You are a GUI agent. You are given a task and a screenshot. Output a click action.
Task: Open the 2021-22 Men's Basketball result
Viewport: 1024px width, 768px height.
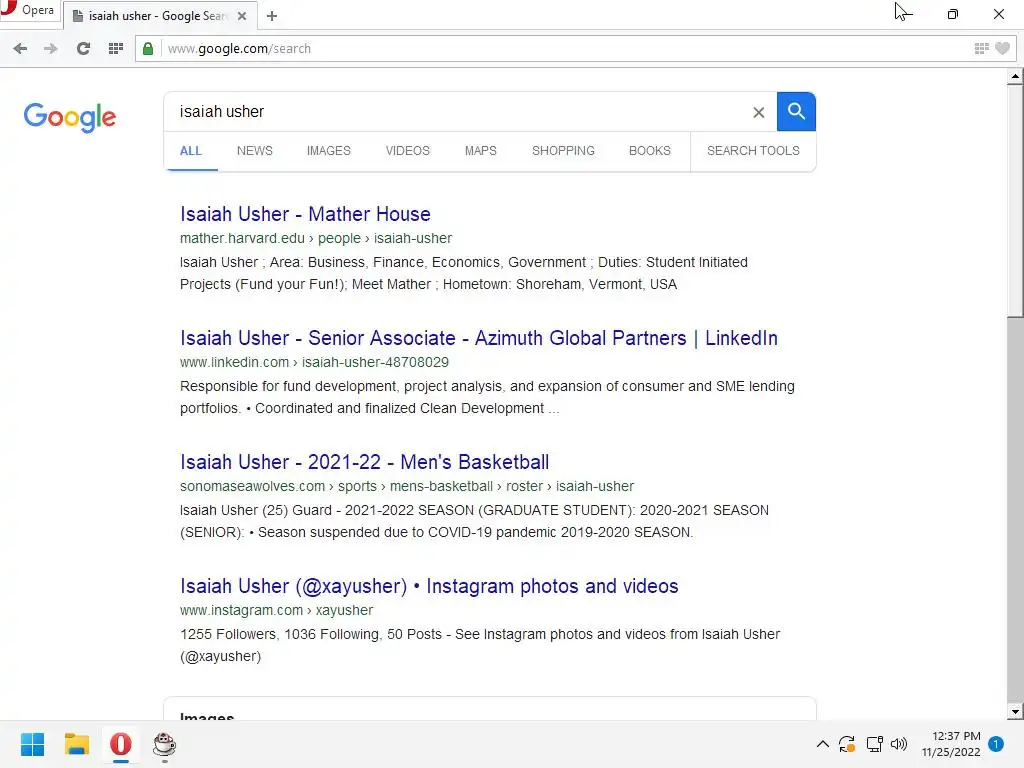(364, 462)
